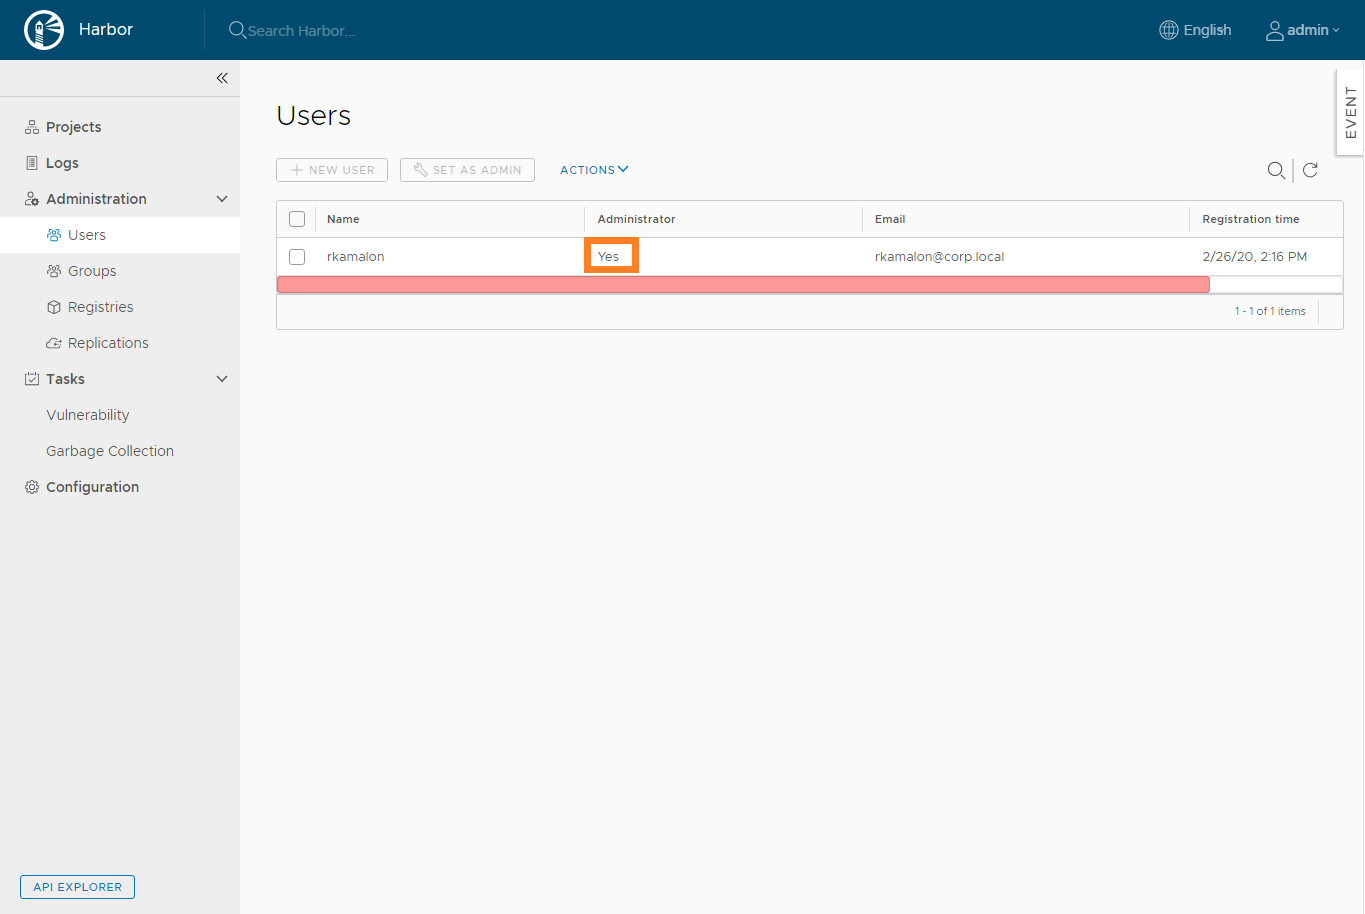This screenshot has width=1365, height=914.
Task: Click the globe language icon
Action: click(1168, 30)
